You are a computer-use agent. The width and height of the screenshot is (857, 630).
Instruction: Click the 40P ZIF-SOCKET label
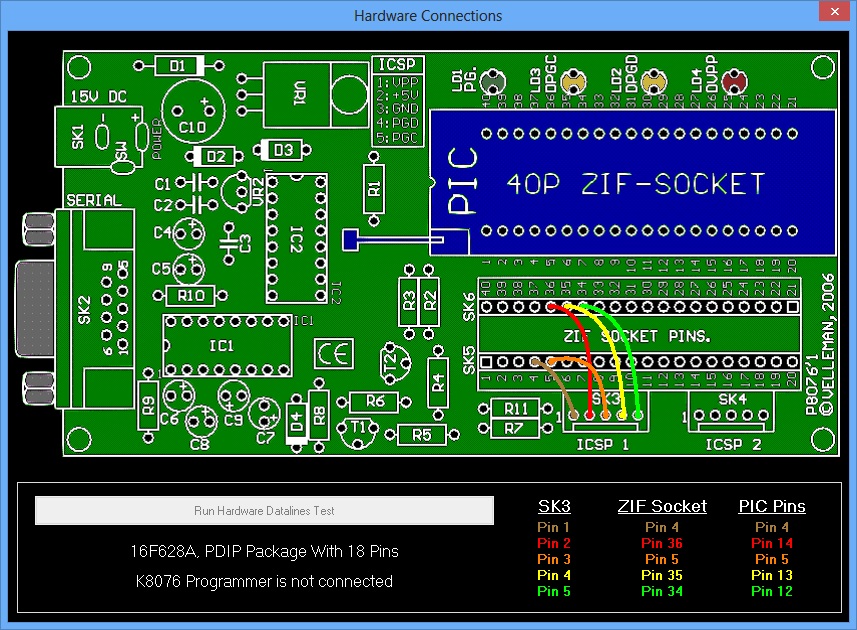coord(636,184)
